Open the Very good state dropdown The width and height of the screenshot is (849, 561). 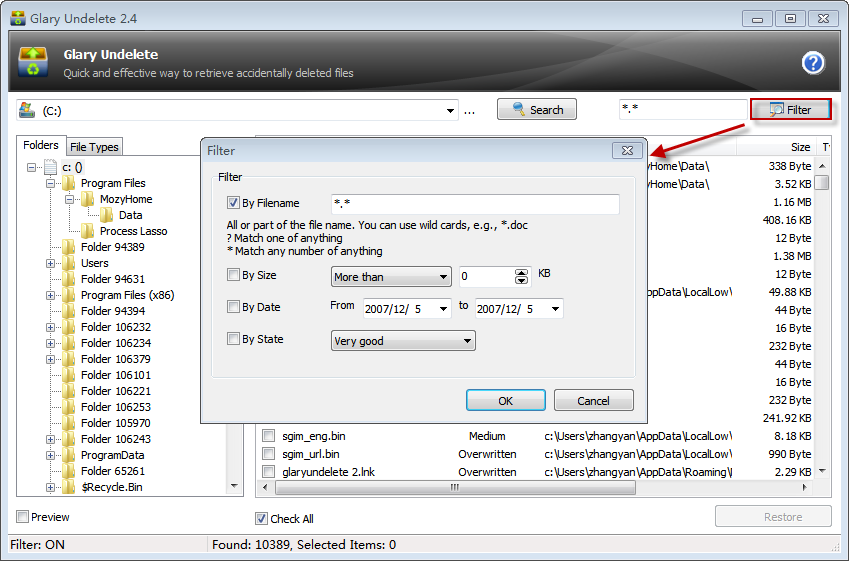[x=403, y=341]
